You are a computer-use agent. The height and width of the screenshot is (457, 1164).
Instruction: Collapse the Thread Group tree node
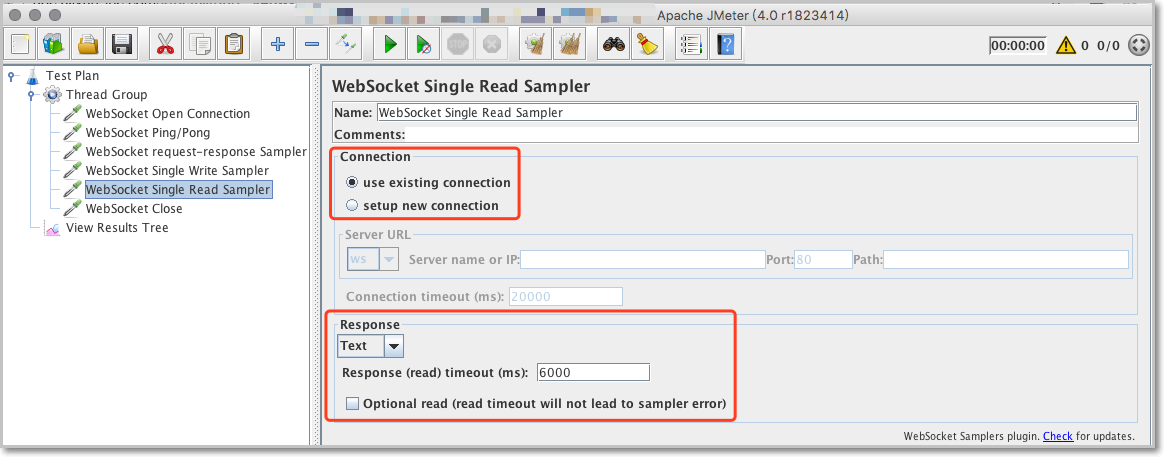point(31,95)
